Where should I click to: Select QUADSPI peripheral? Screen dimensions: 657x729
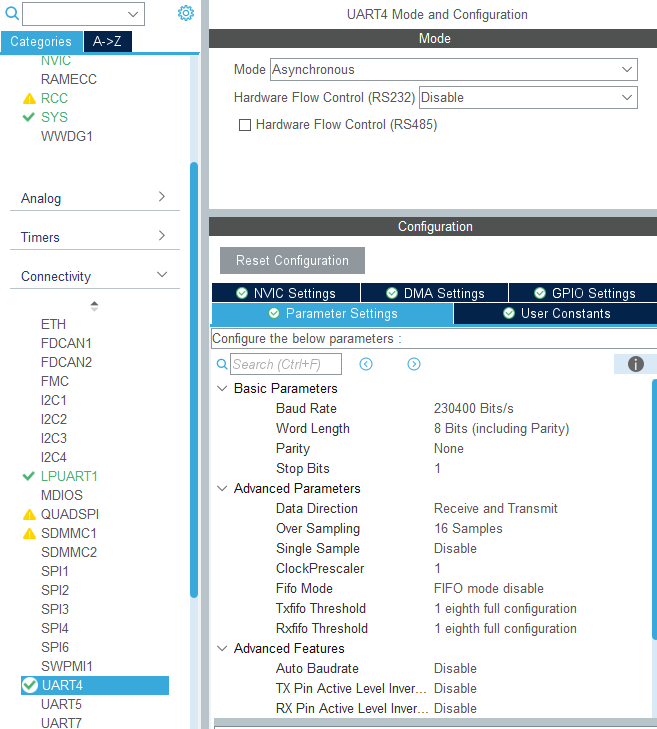click(70, 515)
